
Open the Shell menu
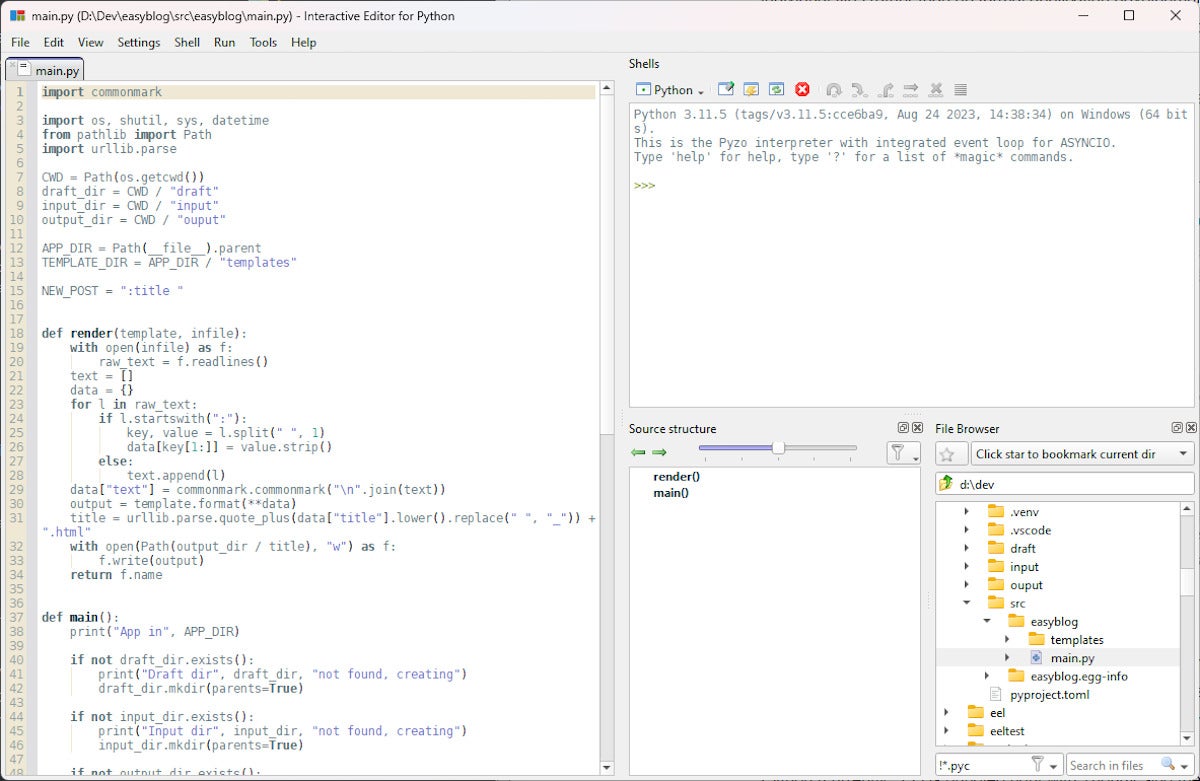pyautogui.click(x=187, y=42)
